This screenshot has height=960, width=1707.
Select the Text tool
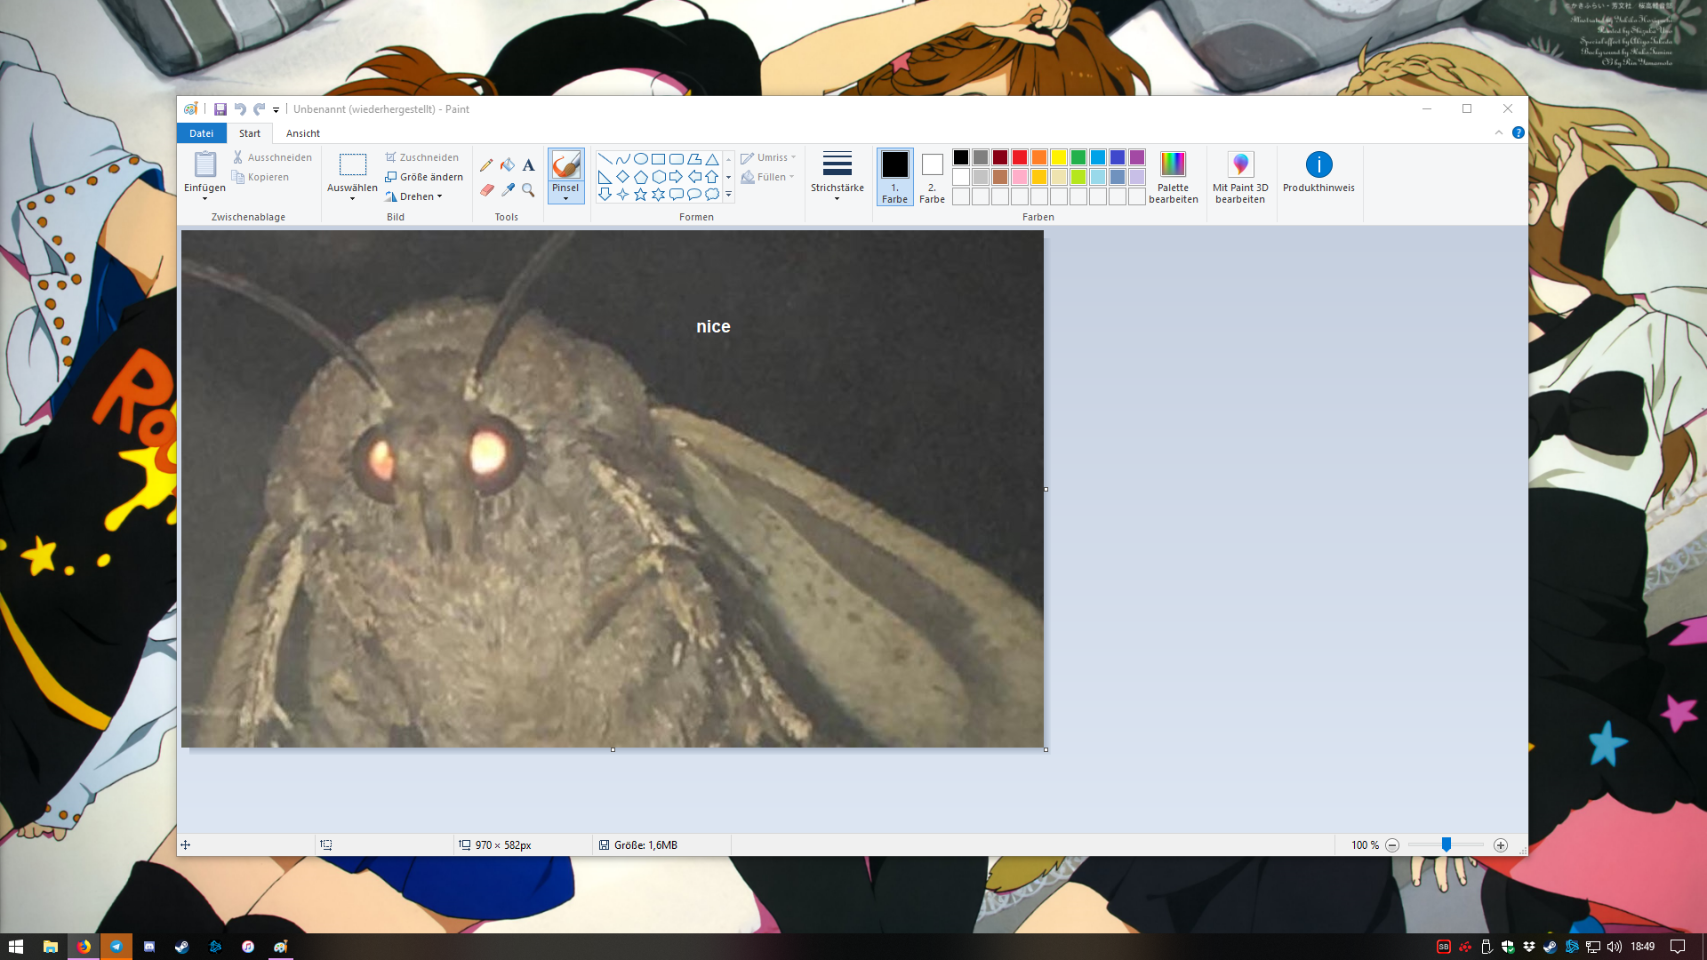click(528, 165)
